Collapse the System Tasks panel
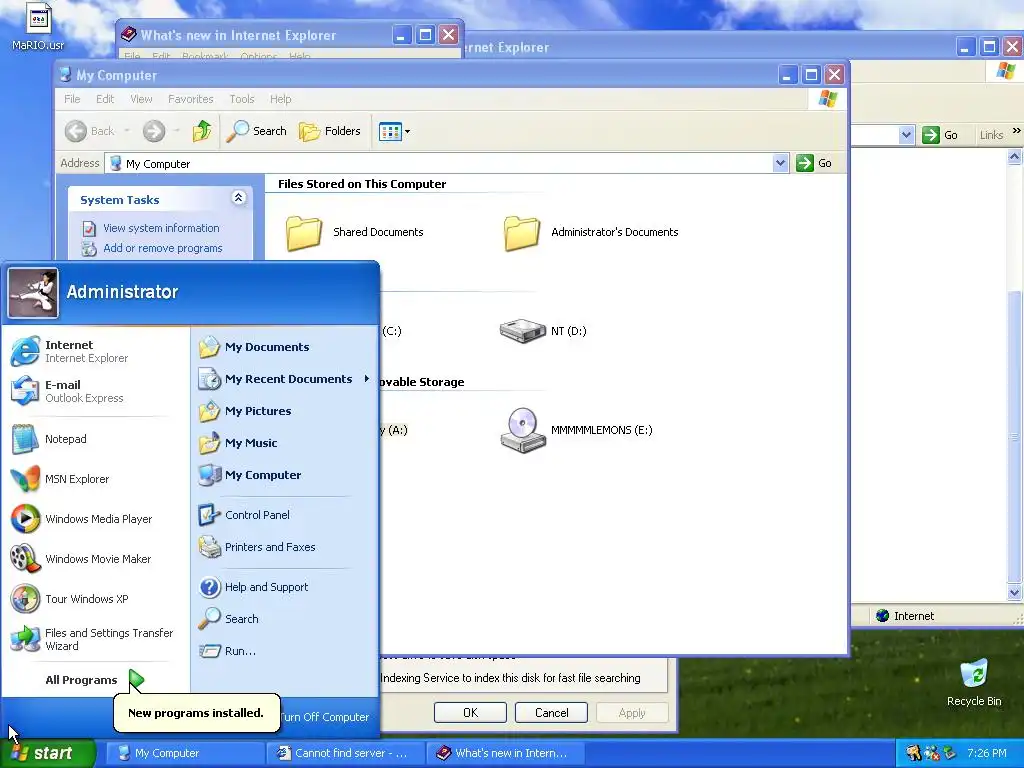This screenshot has width=1024, height=768. 238,198
